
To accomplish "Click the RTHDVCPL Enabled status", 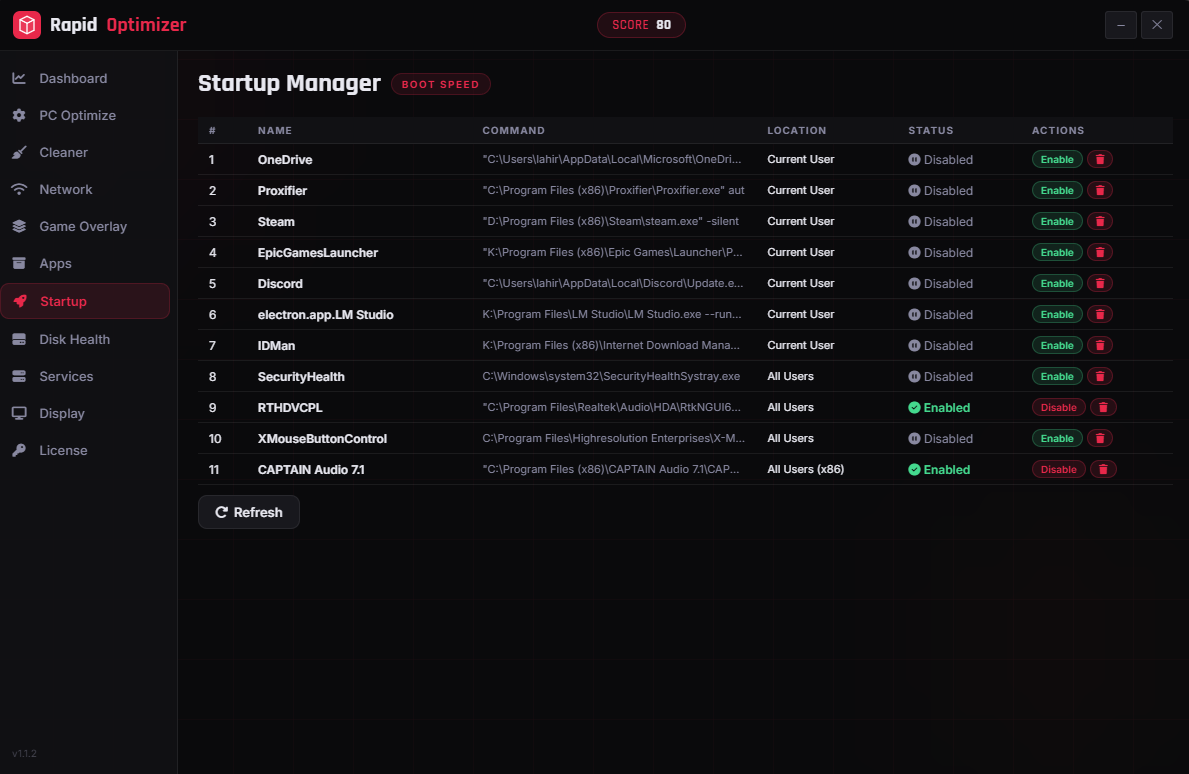I will pyautogui.click(x=940, y=408).
